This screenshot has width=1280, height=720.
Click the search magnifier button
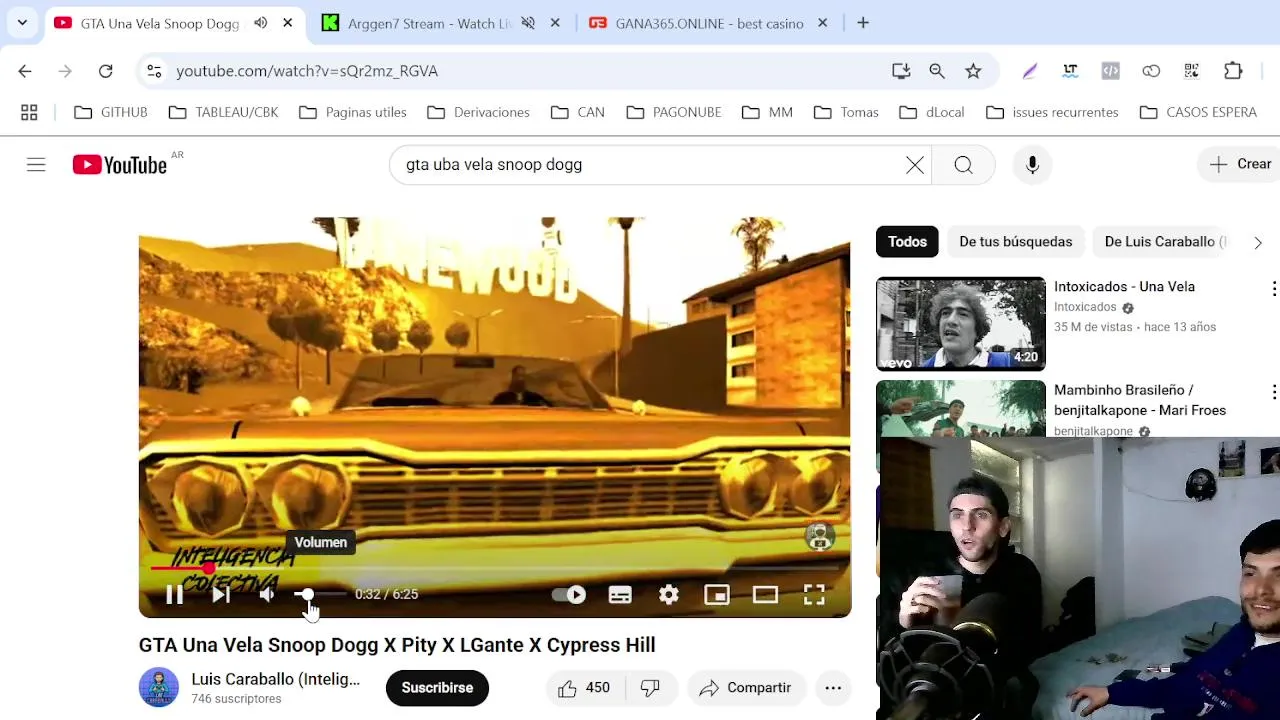point(963,165)
